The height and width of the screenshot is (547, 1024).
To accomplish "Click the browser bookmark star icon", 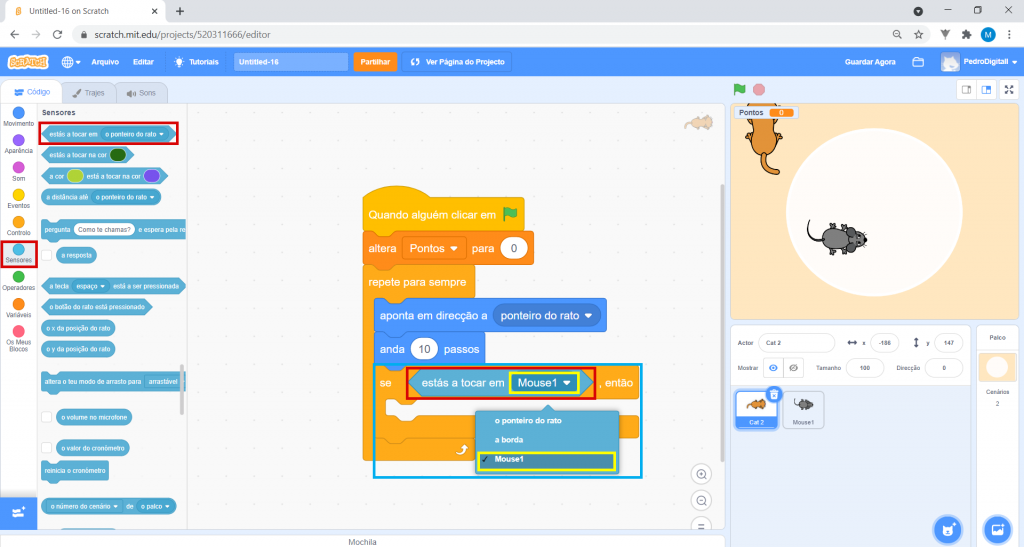I will 918,35.
